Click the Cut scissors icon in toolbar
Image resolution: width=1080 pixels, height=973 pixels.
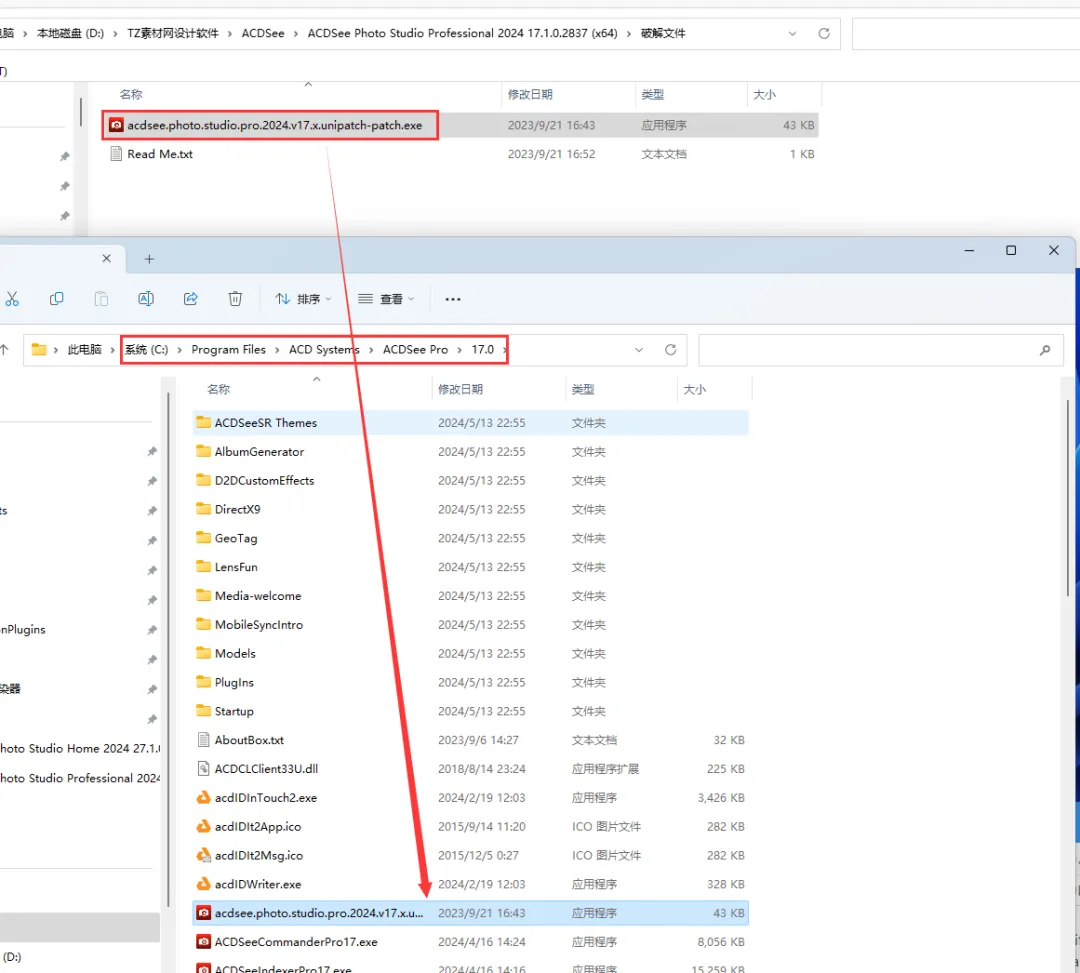pyautogui.click(x=12, y=299)
